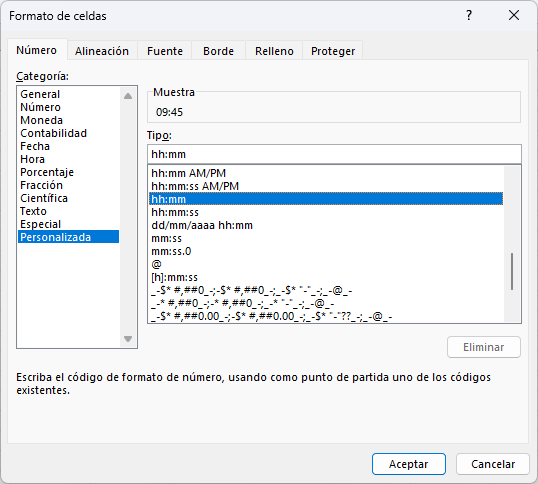Pick the @ text format
Image resolution: width=538 pixels, height=484 pixels.
coord(326,264)
